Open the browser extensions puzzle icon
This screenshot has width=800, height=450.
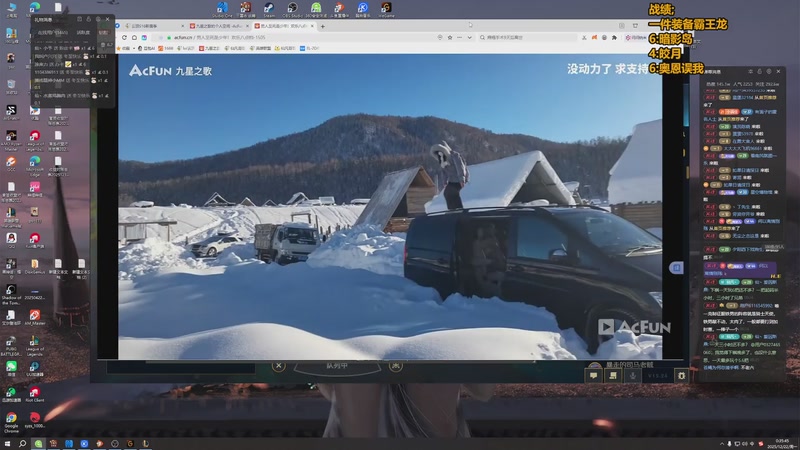pos(614,38)
